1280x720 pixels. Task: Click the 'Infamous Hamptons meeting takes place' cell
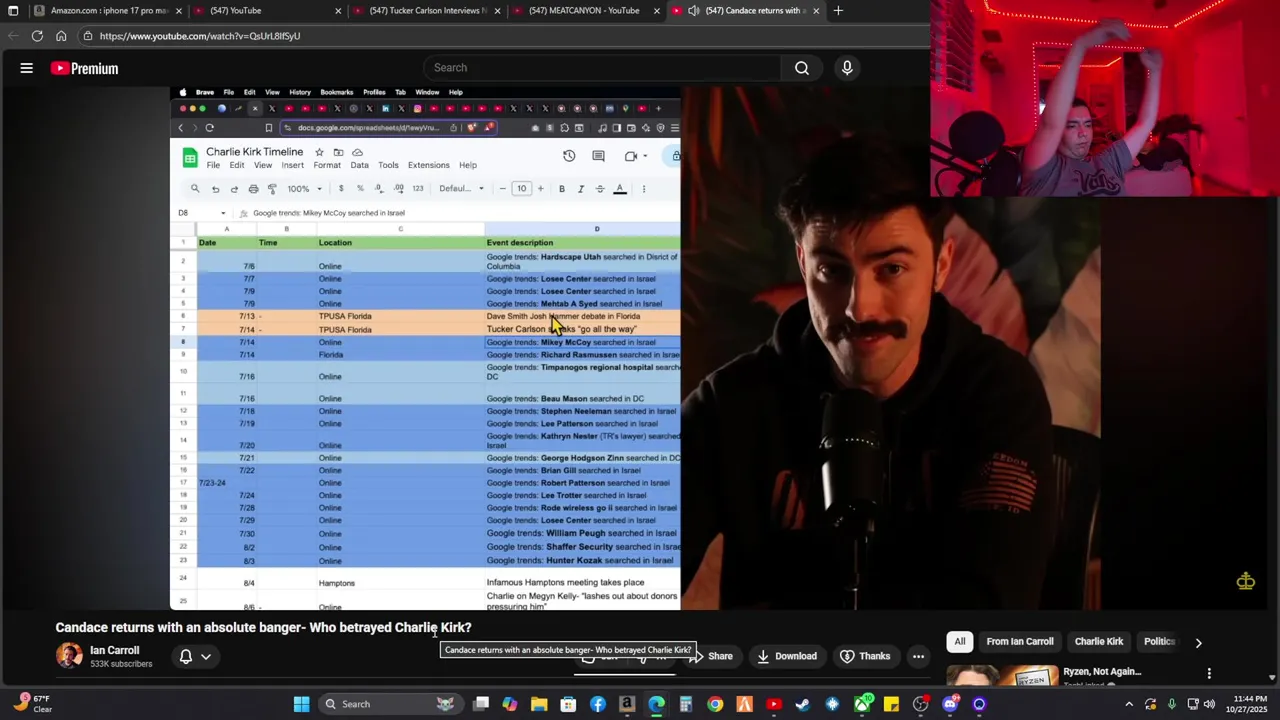(582, 583)
